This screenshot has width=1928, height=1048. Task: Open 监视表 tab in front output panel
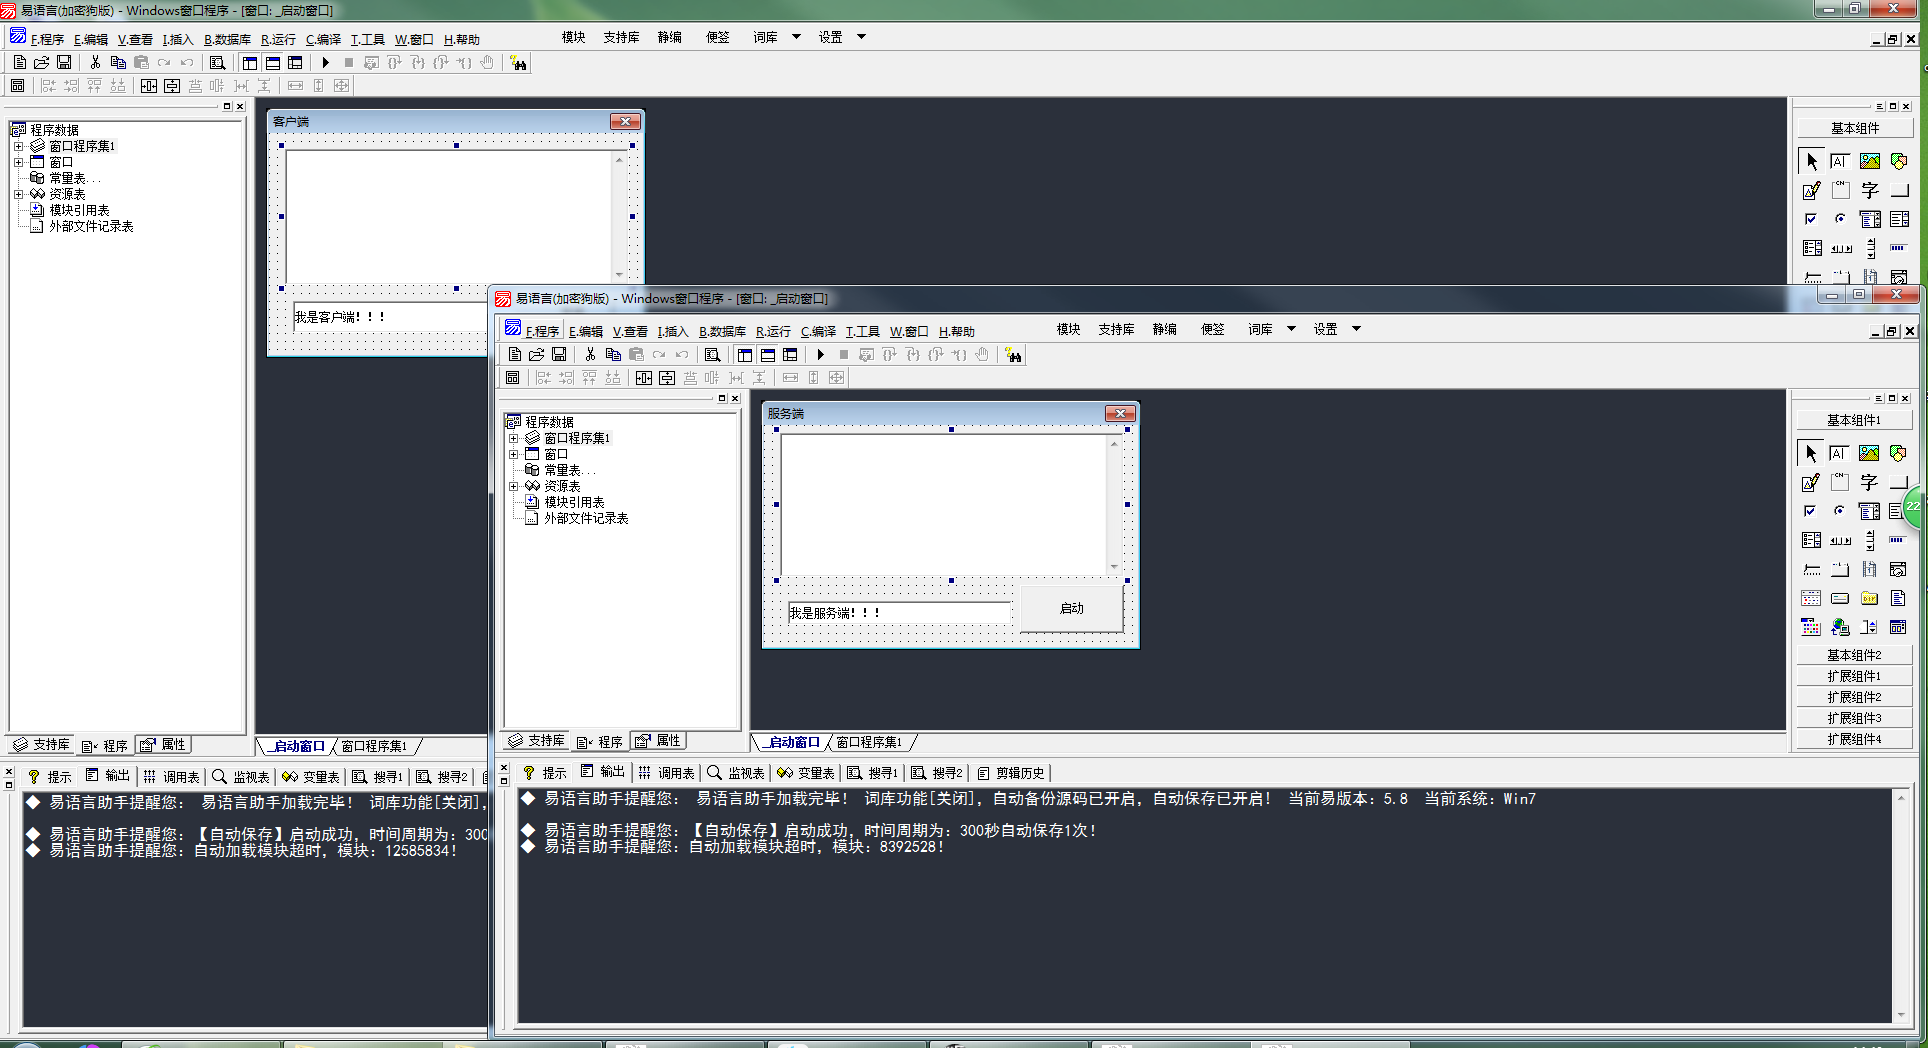point(736,773)
